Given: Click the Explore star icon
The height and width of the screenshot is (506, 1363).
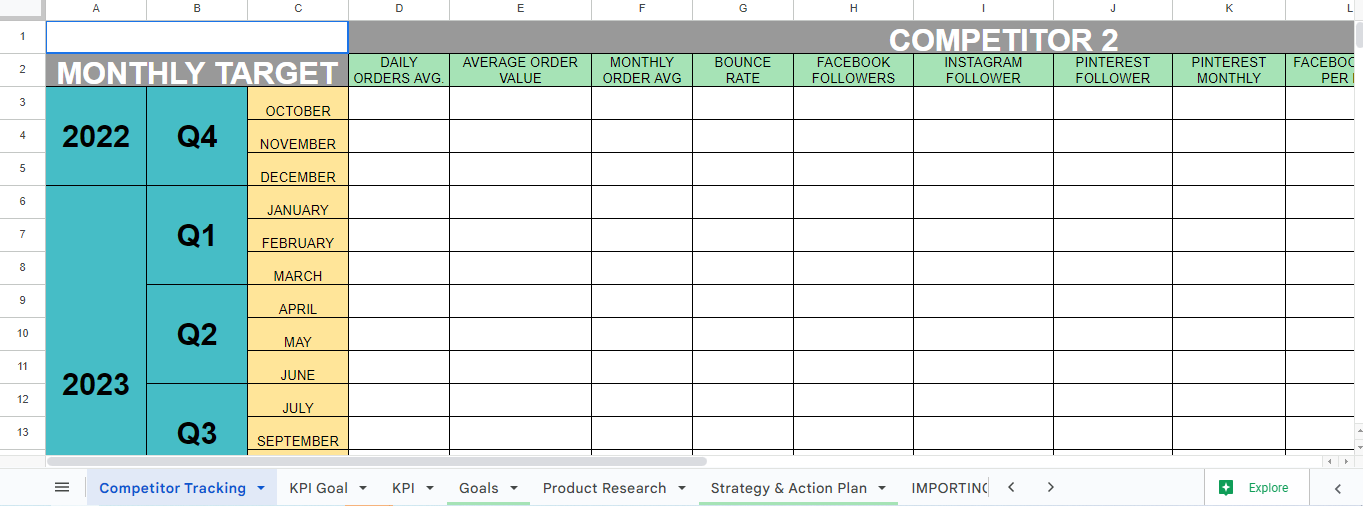Looking at the screenshot, I should (x=1226, y=487).
